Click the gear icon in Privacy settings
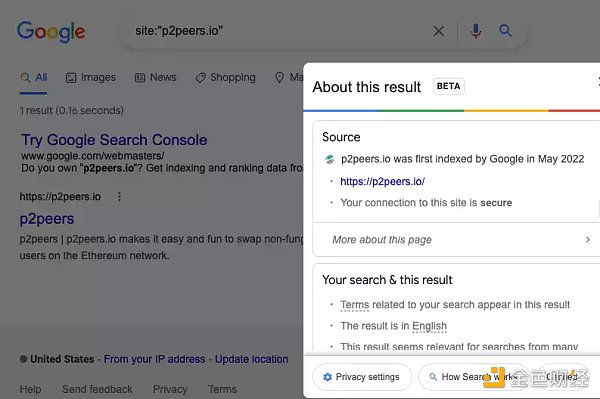Image resolution: width=600 pixels, height=399 pixels. (328, 377)
